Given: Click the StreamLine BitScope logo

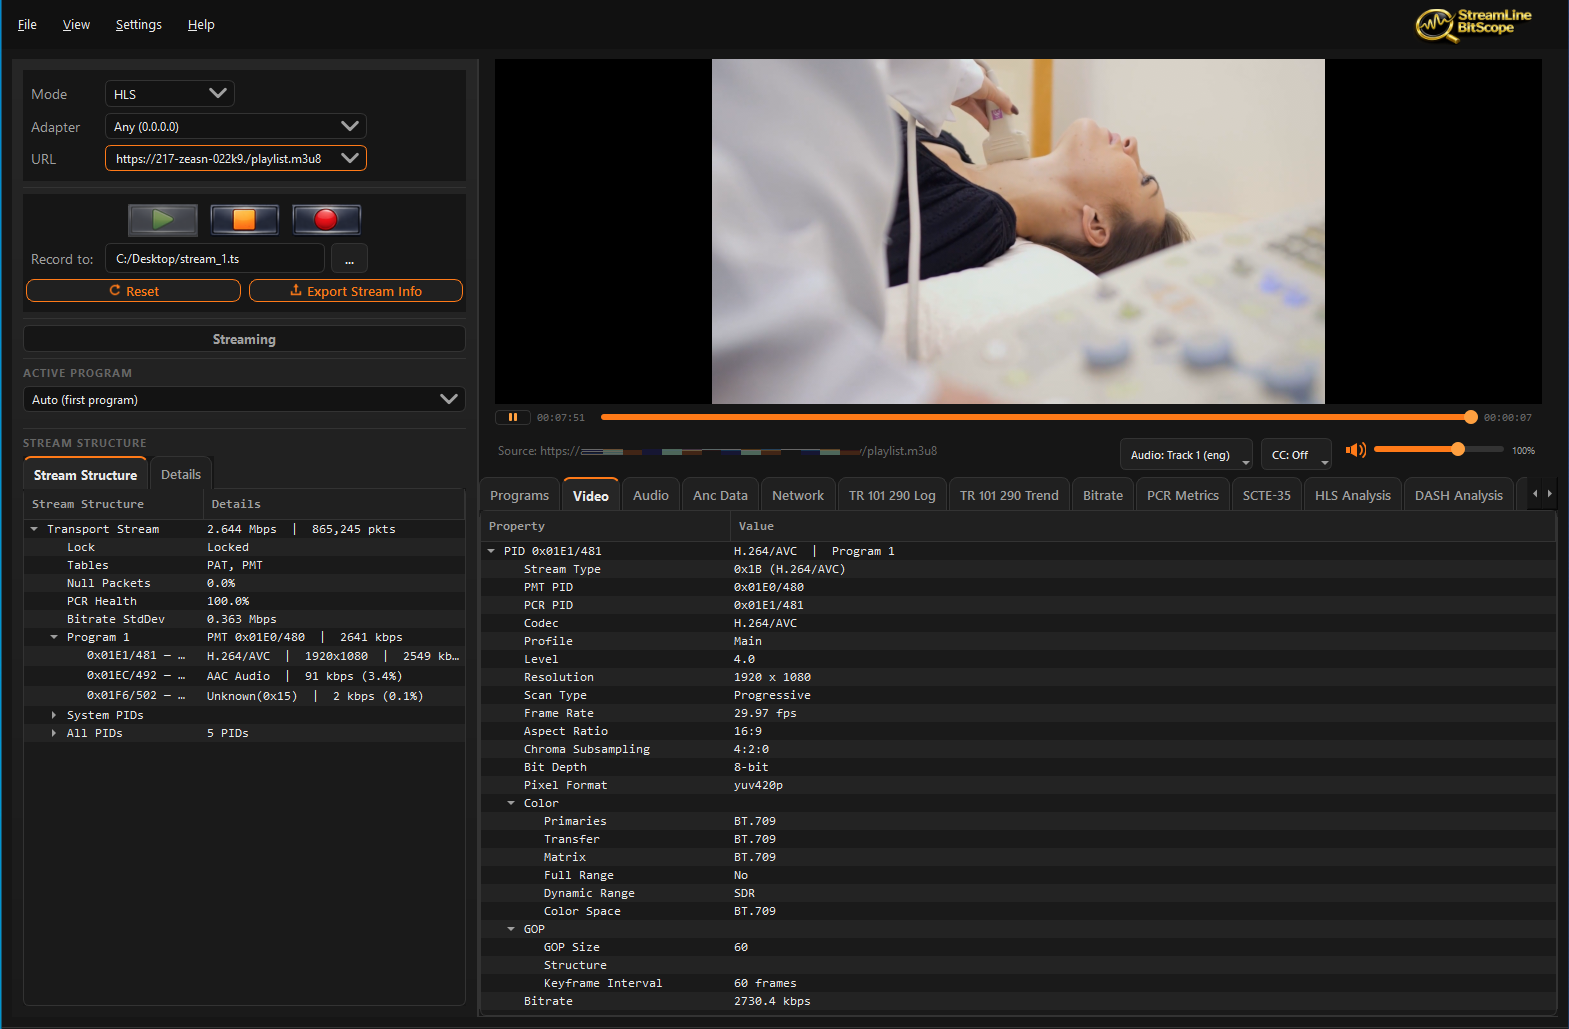Looking at the screenshot, I should pos(1474,24).
